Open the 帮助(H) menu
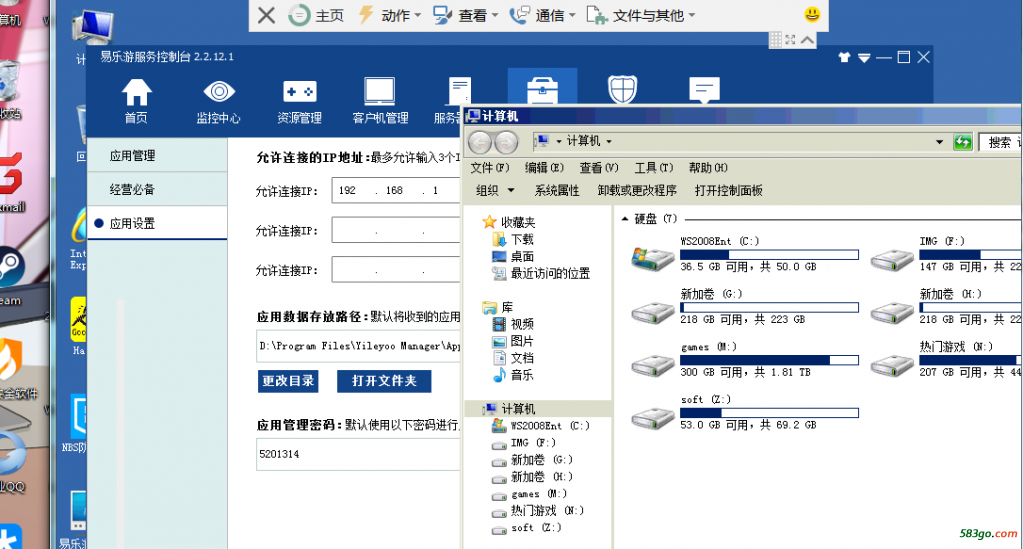 [708, 168]
